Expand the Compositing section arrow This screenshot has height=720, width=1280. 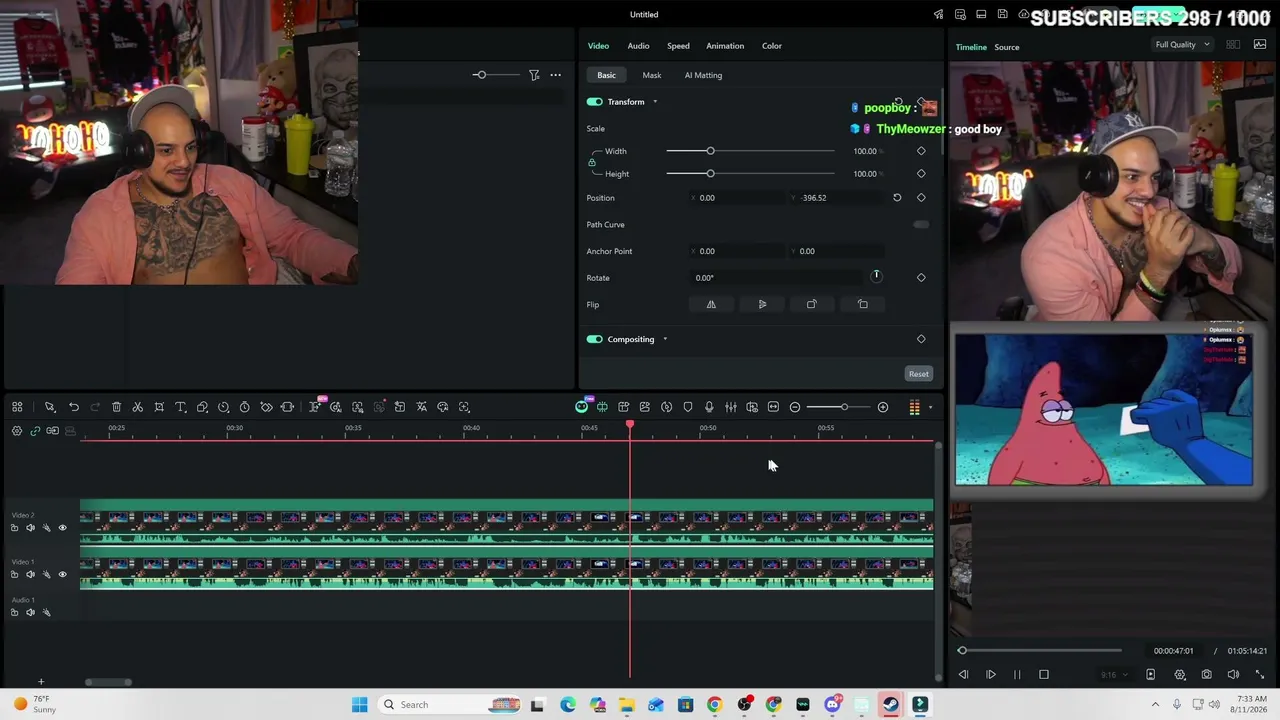(x=665, y=339)
